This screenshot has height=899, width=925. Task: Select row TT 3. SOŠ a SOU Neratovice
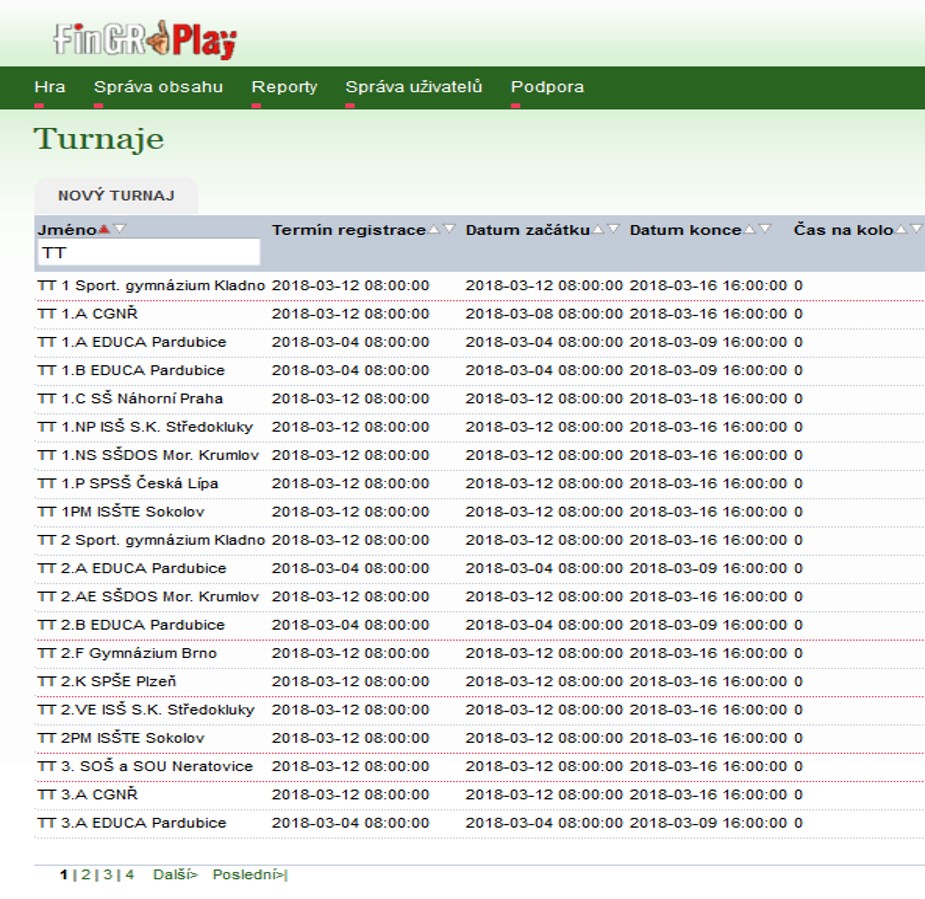tap(479, 767)
